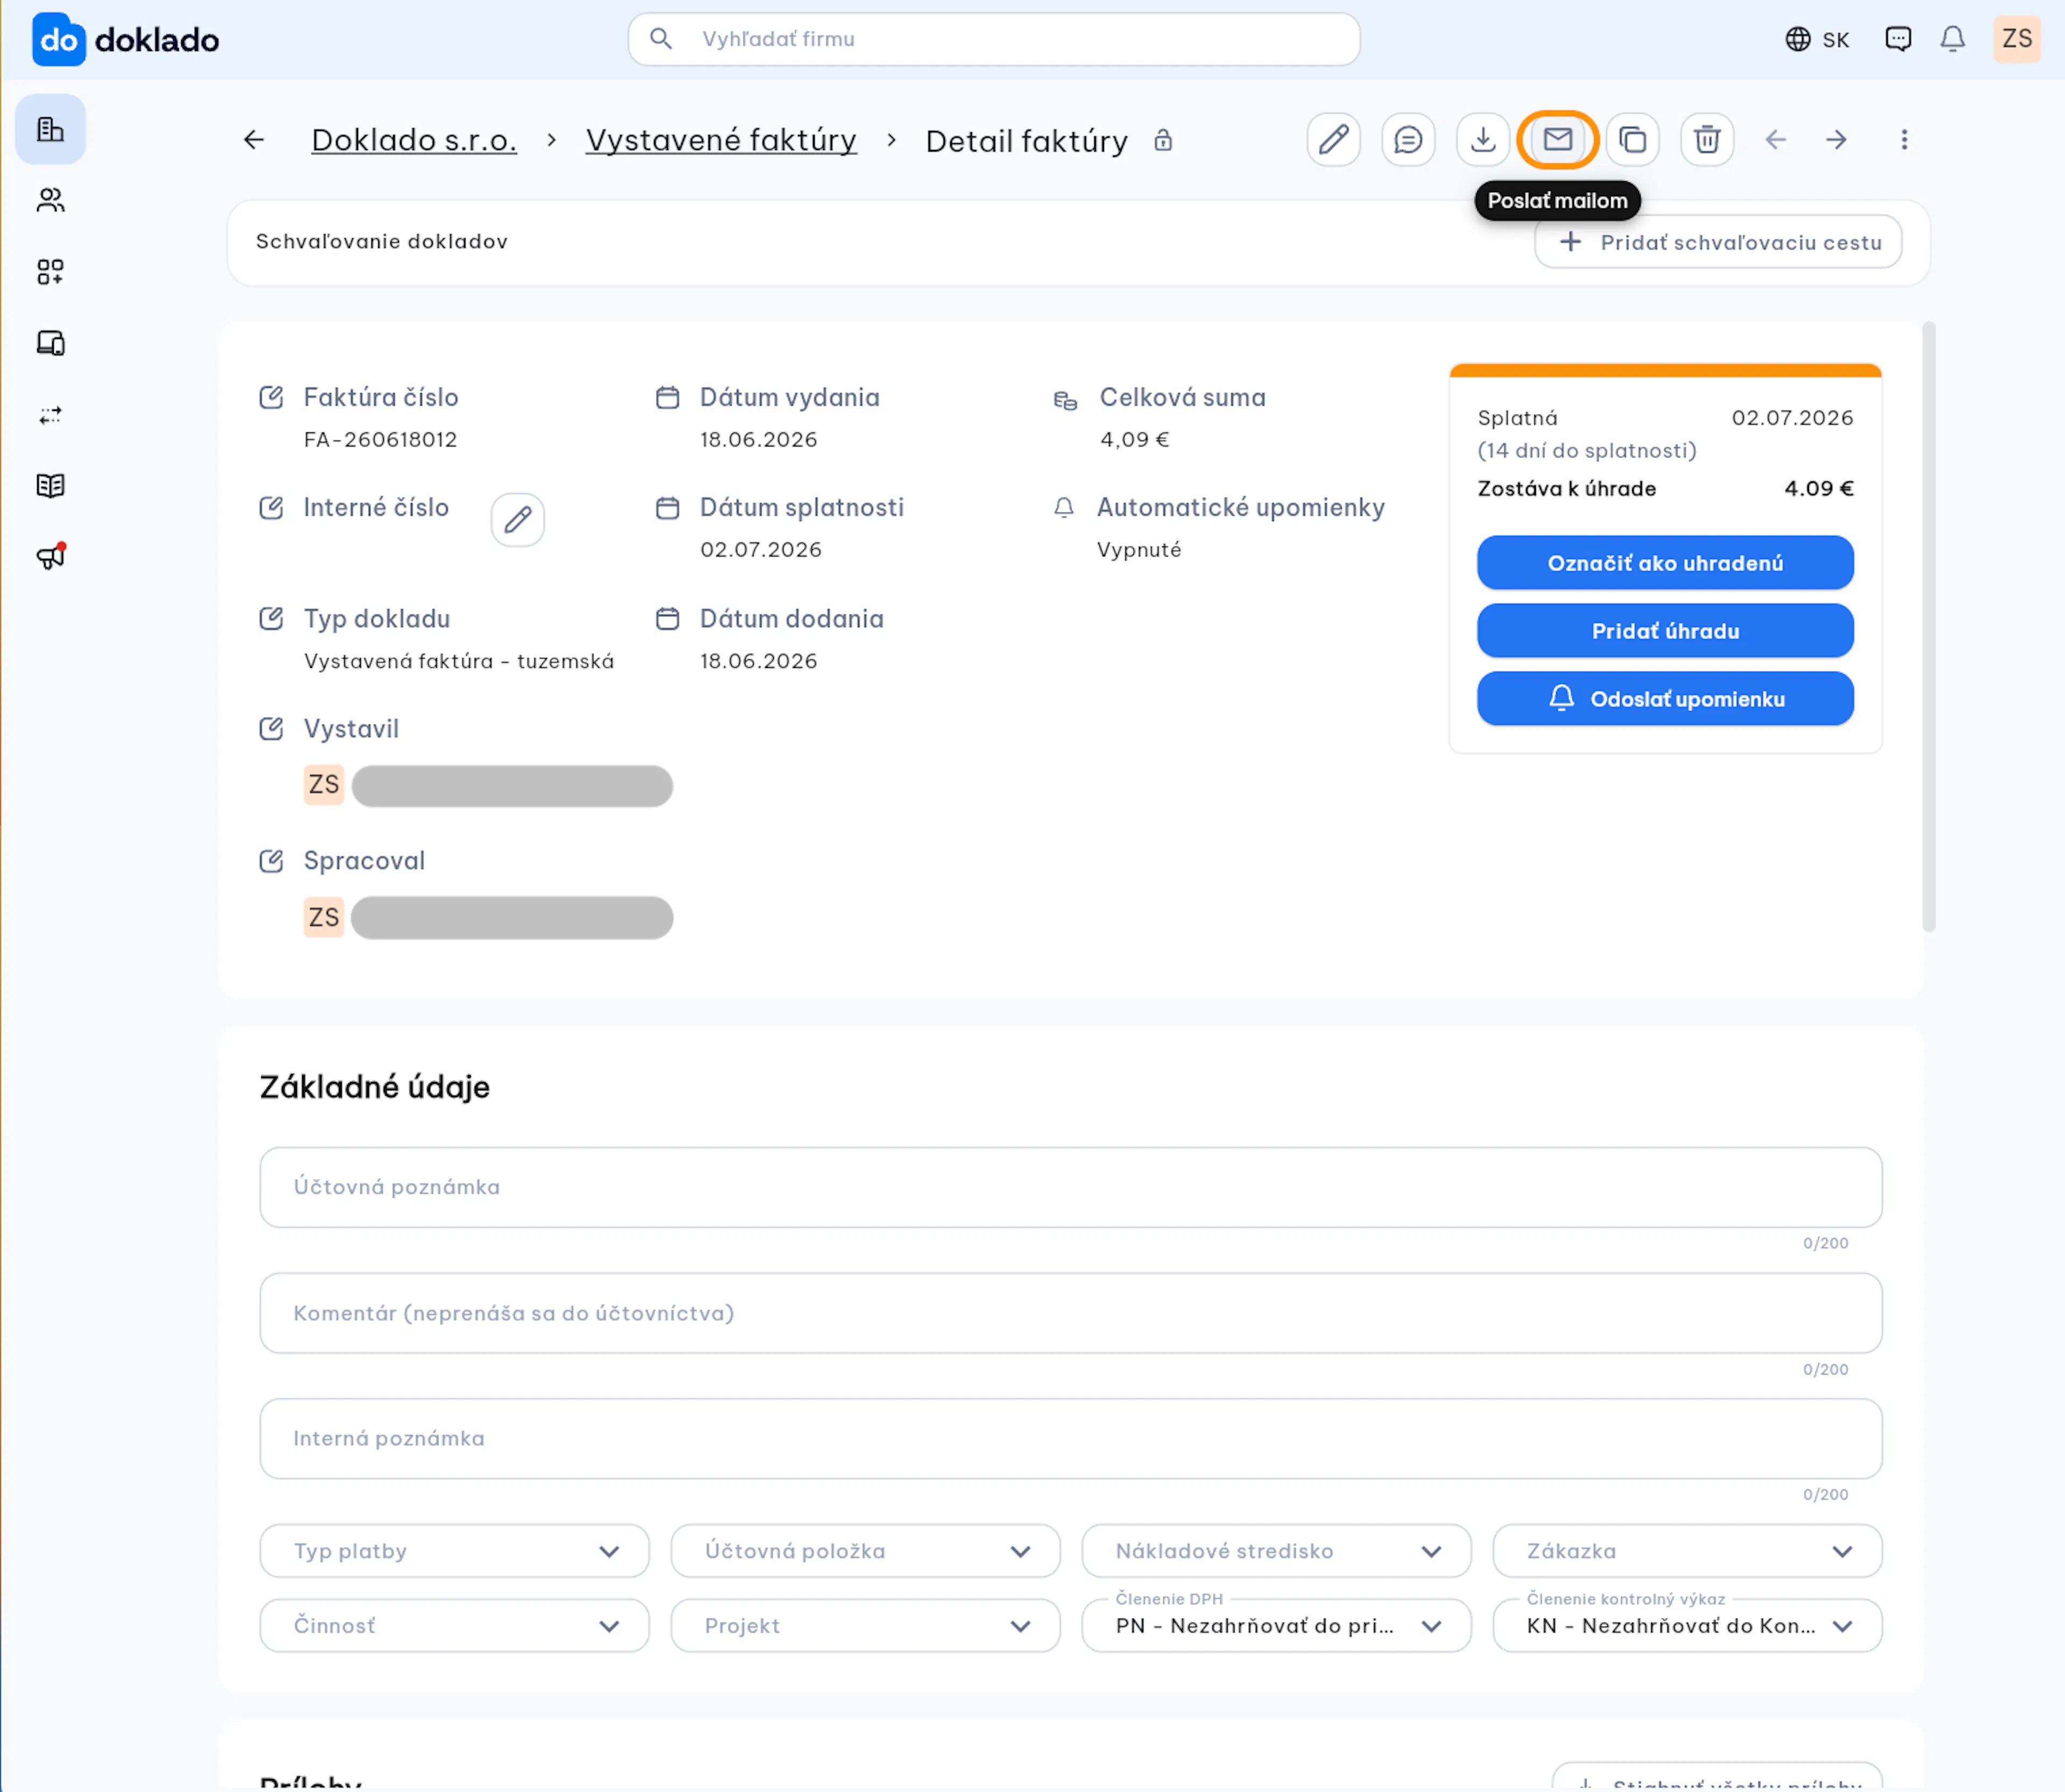The image size is (2065, 1792).
Task: Send invoice by mail icon
Action: tap(1558, 140)
